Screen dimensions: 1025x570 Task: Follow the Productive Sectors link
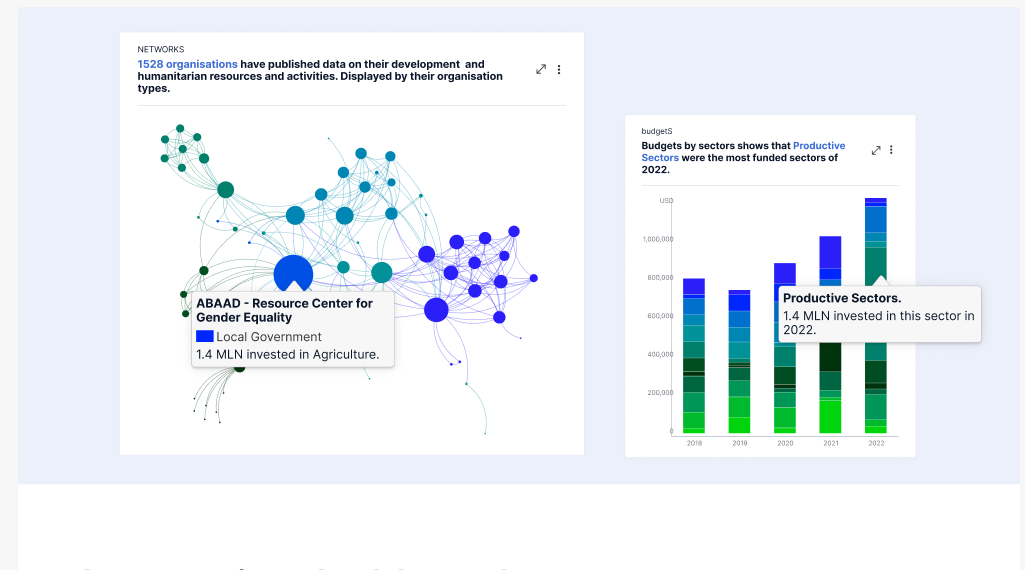tap(743, 152)
